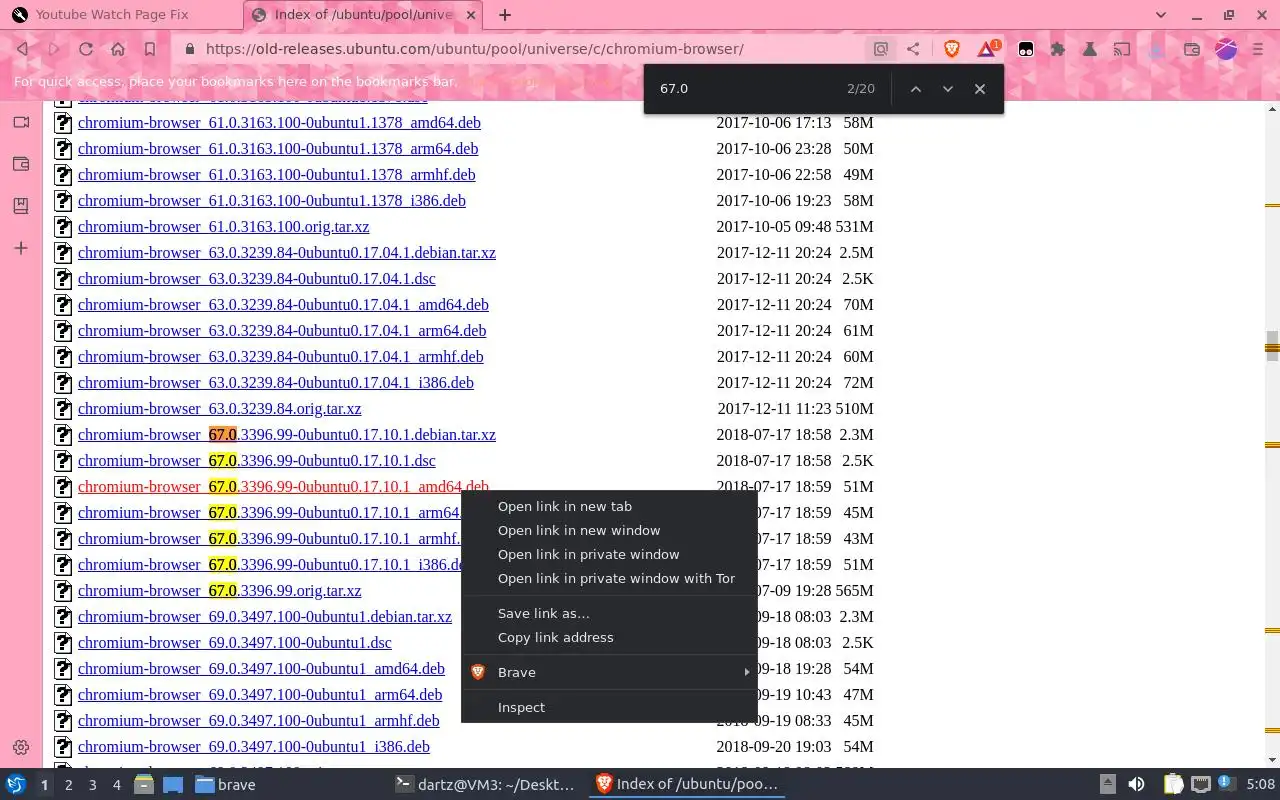This screenshot has width=1280, height=800.
Task: Switch to workspace 4 on taskbar
Action: tap(116, 785)
